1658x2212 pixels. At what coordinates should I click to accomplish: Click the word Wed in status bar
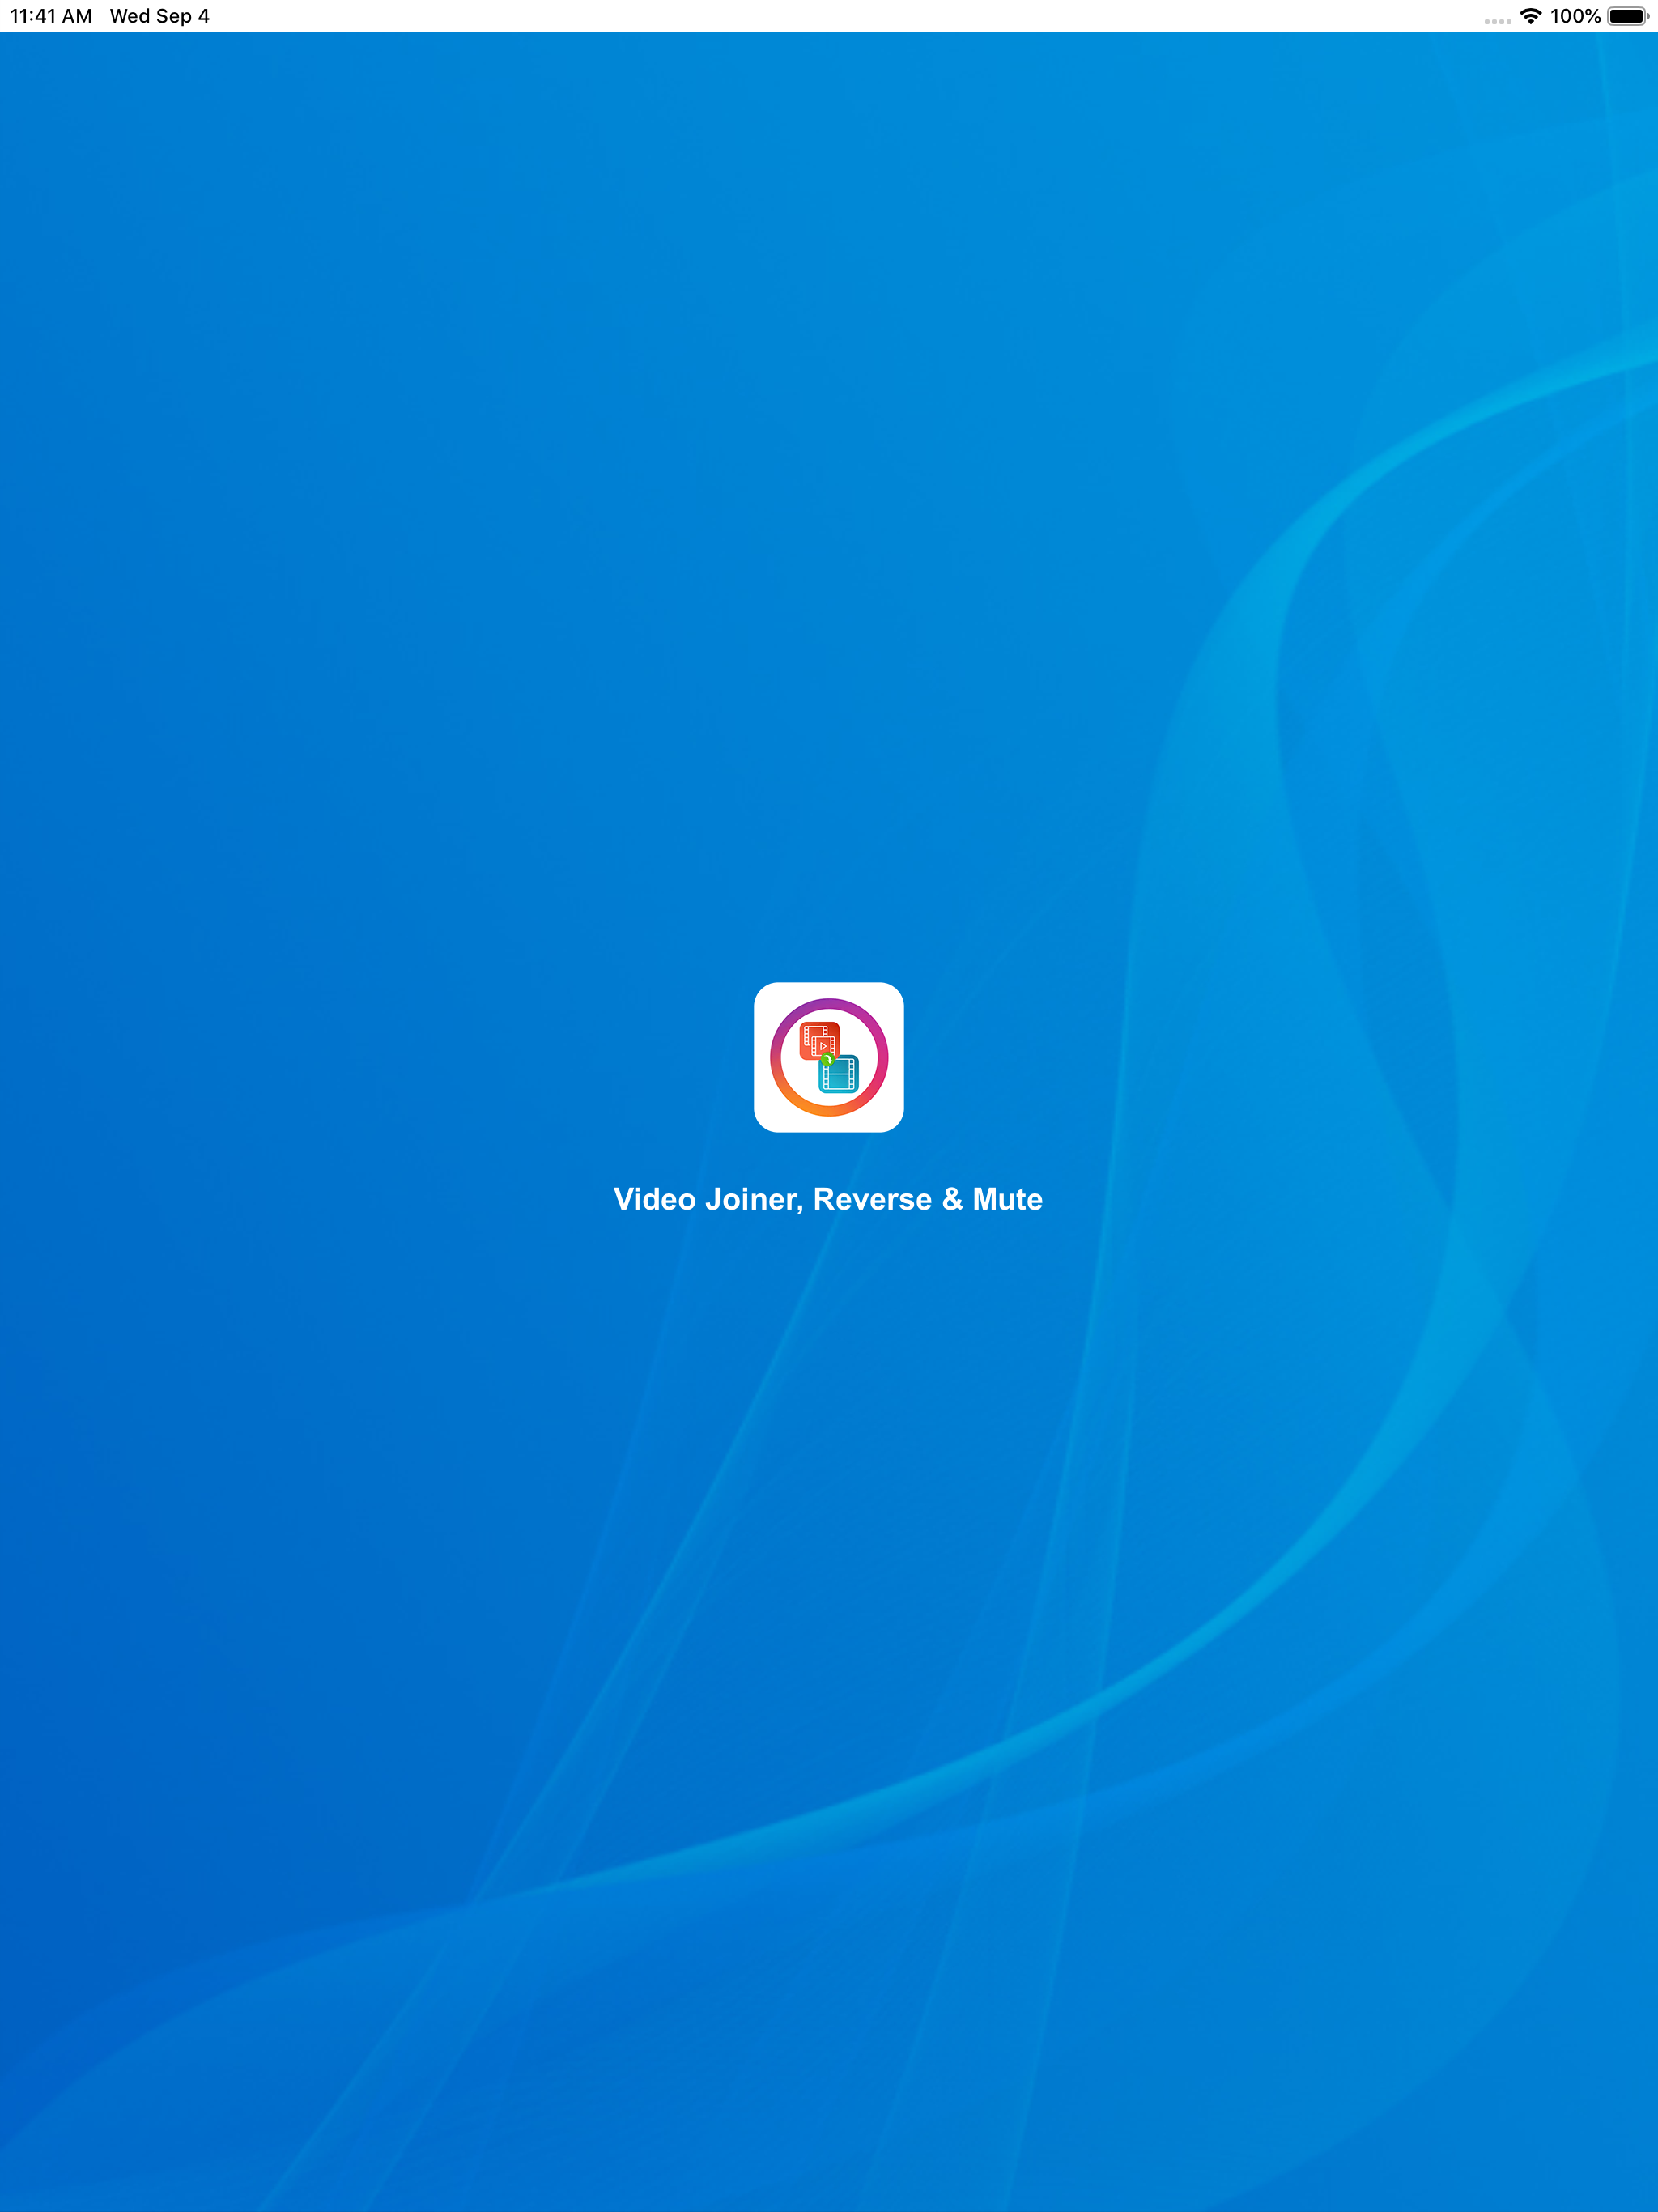coord(130,16)
